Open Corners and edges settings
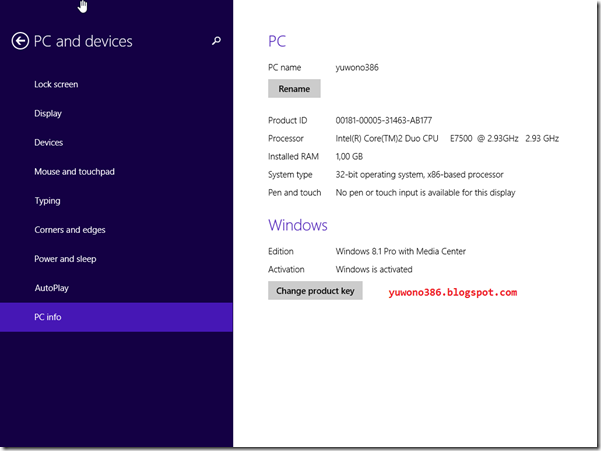This screenshot has height=451, width=601. (70, 230)
